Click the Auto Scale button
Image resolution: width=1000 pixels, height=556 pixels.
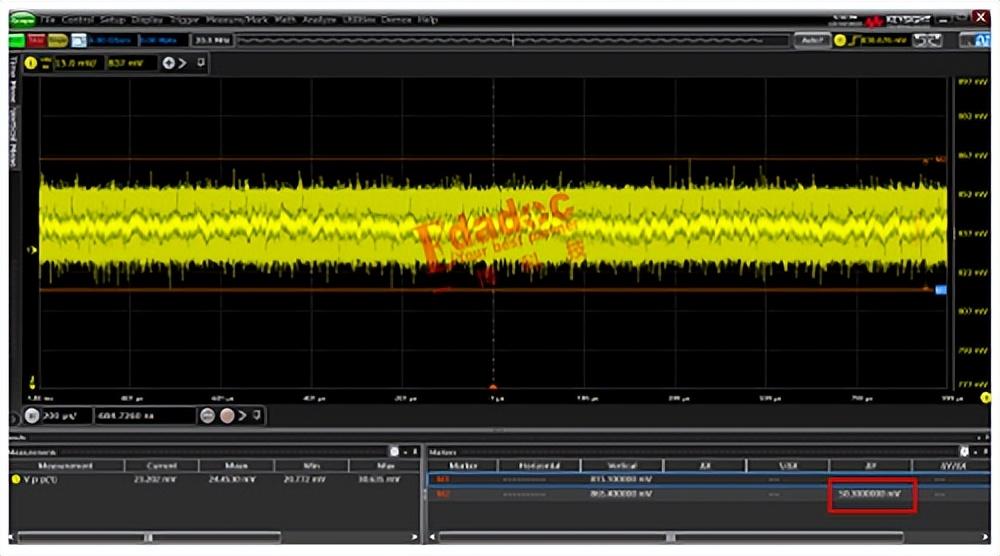click(812, 40)
